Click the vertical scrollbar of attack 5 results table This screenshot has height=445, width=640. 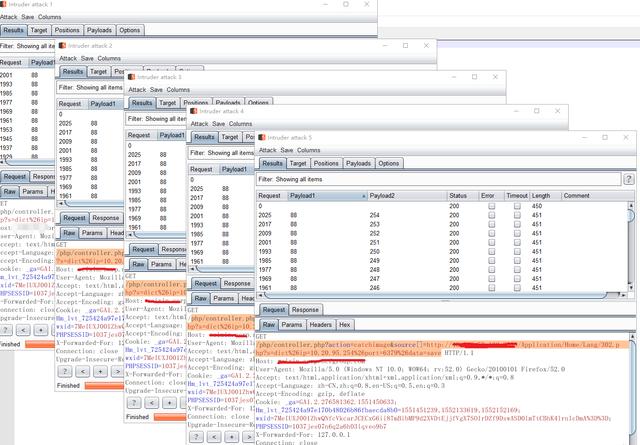click(631, 245)
